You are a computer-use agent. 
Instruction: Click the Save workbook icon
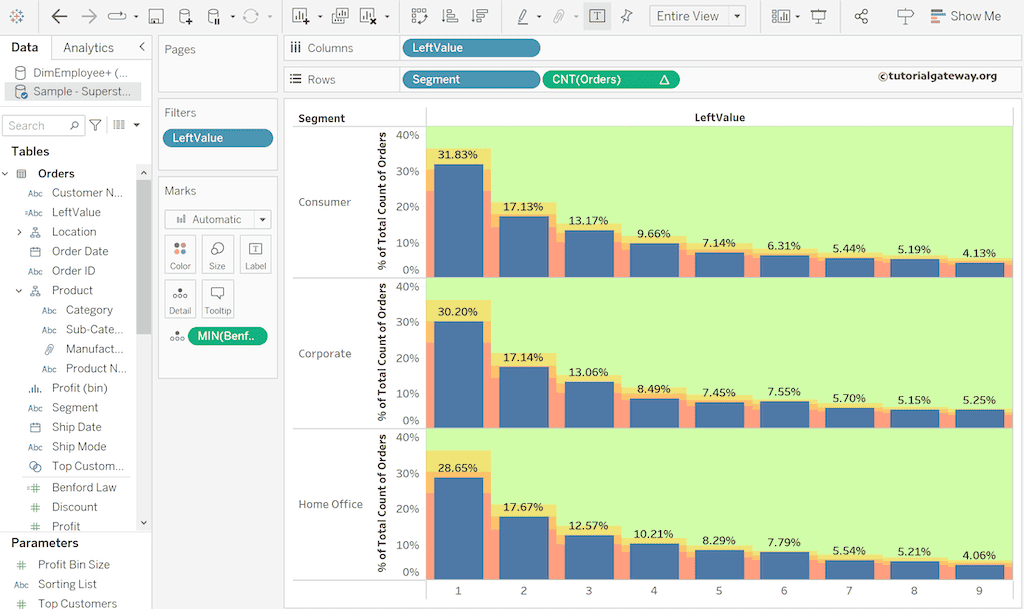(x=155, y=15)
